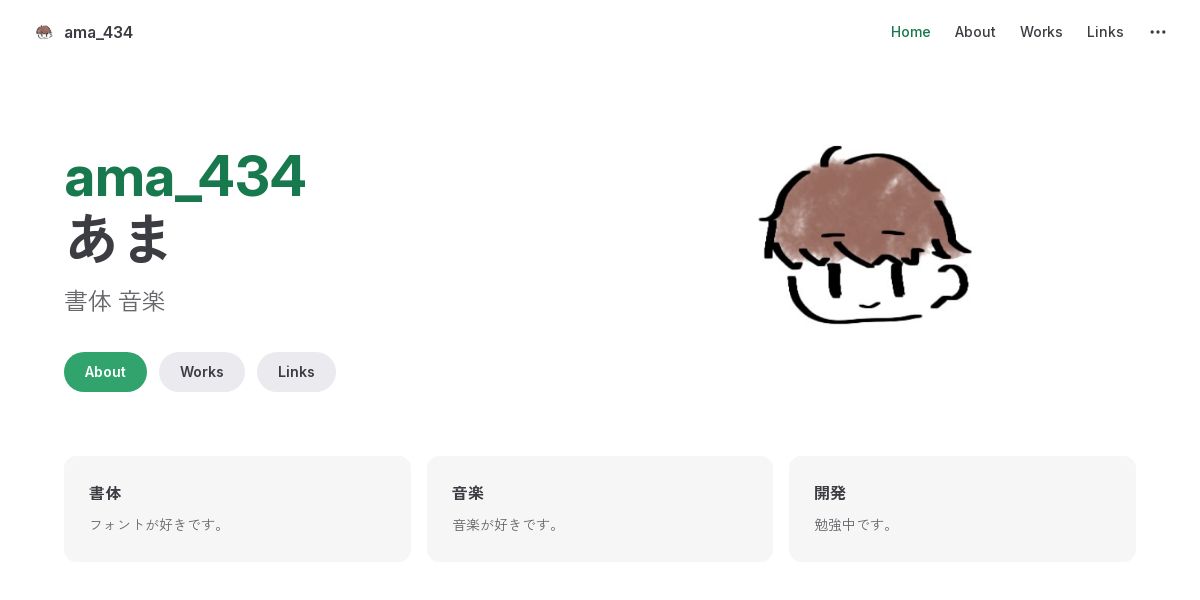1200x600 pixels.
Task: Click the ama_434 site title in navbar
Action: [98, 32]
